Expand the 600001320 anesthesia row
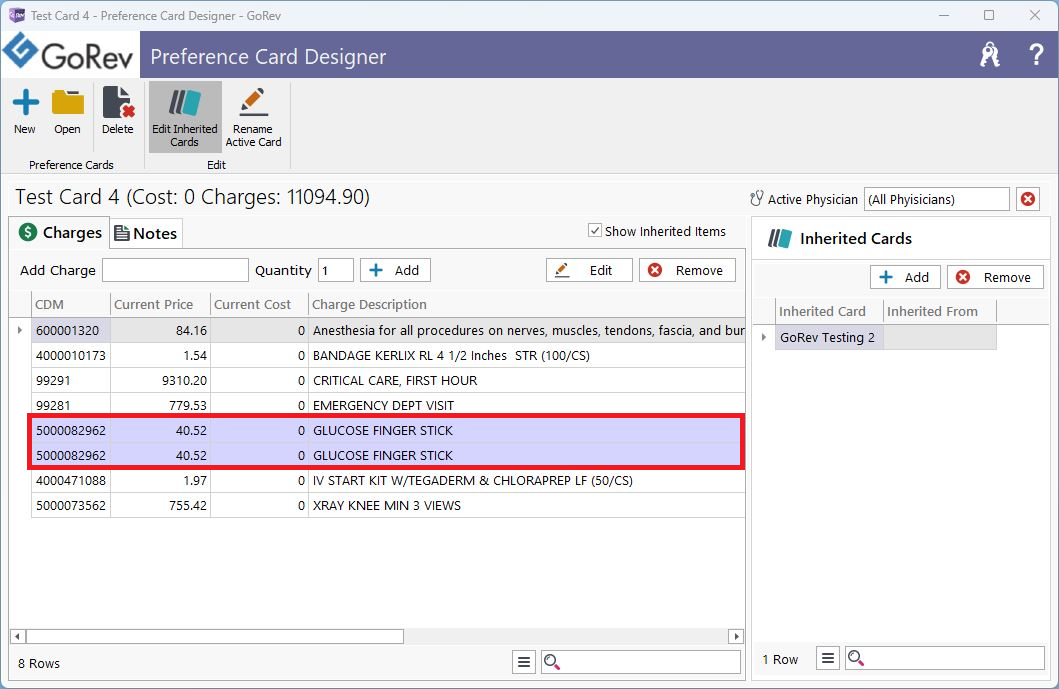Viewport: 1059px width, 689px height. [x=20, y=330]
